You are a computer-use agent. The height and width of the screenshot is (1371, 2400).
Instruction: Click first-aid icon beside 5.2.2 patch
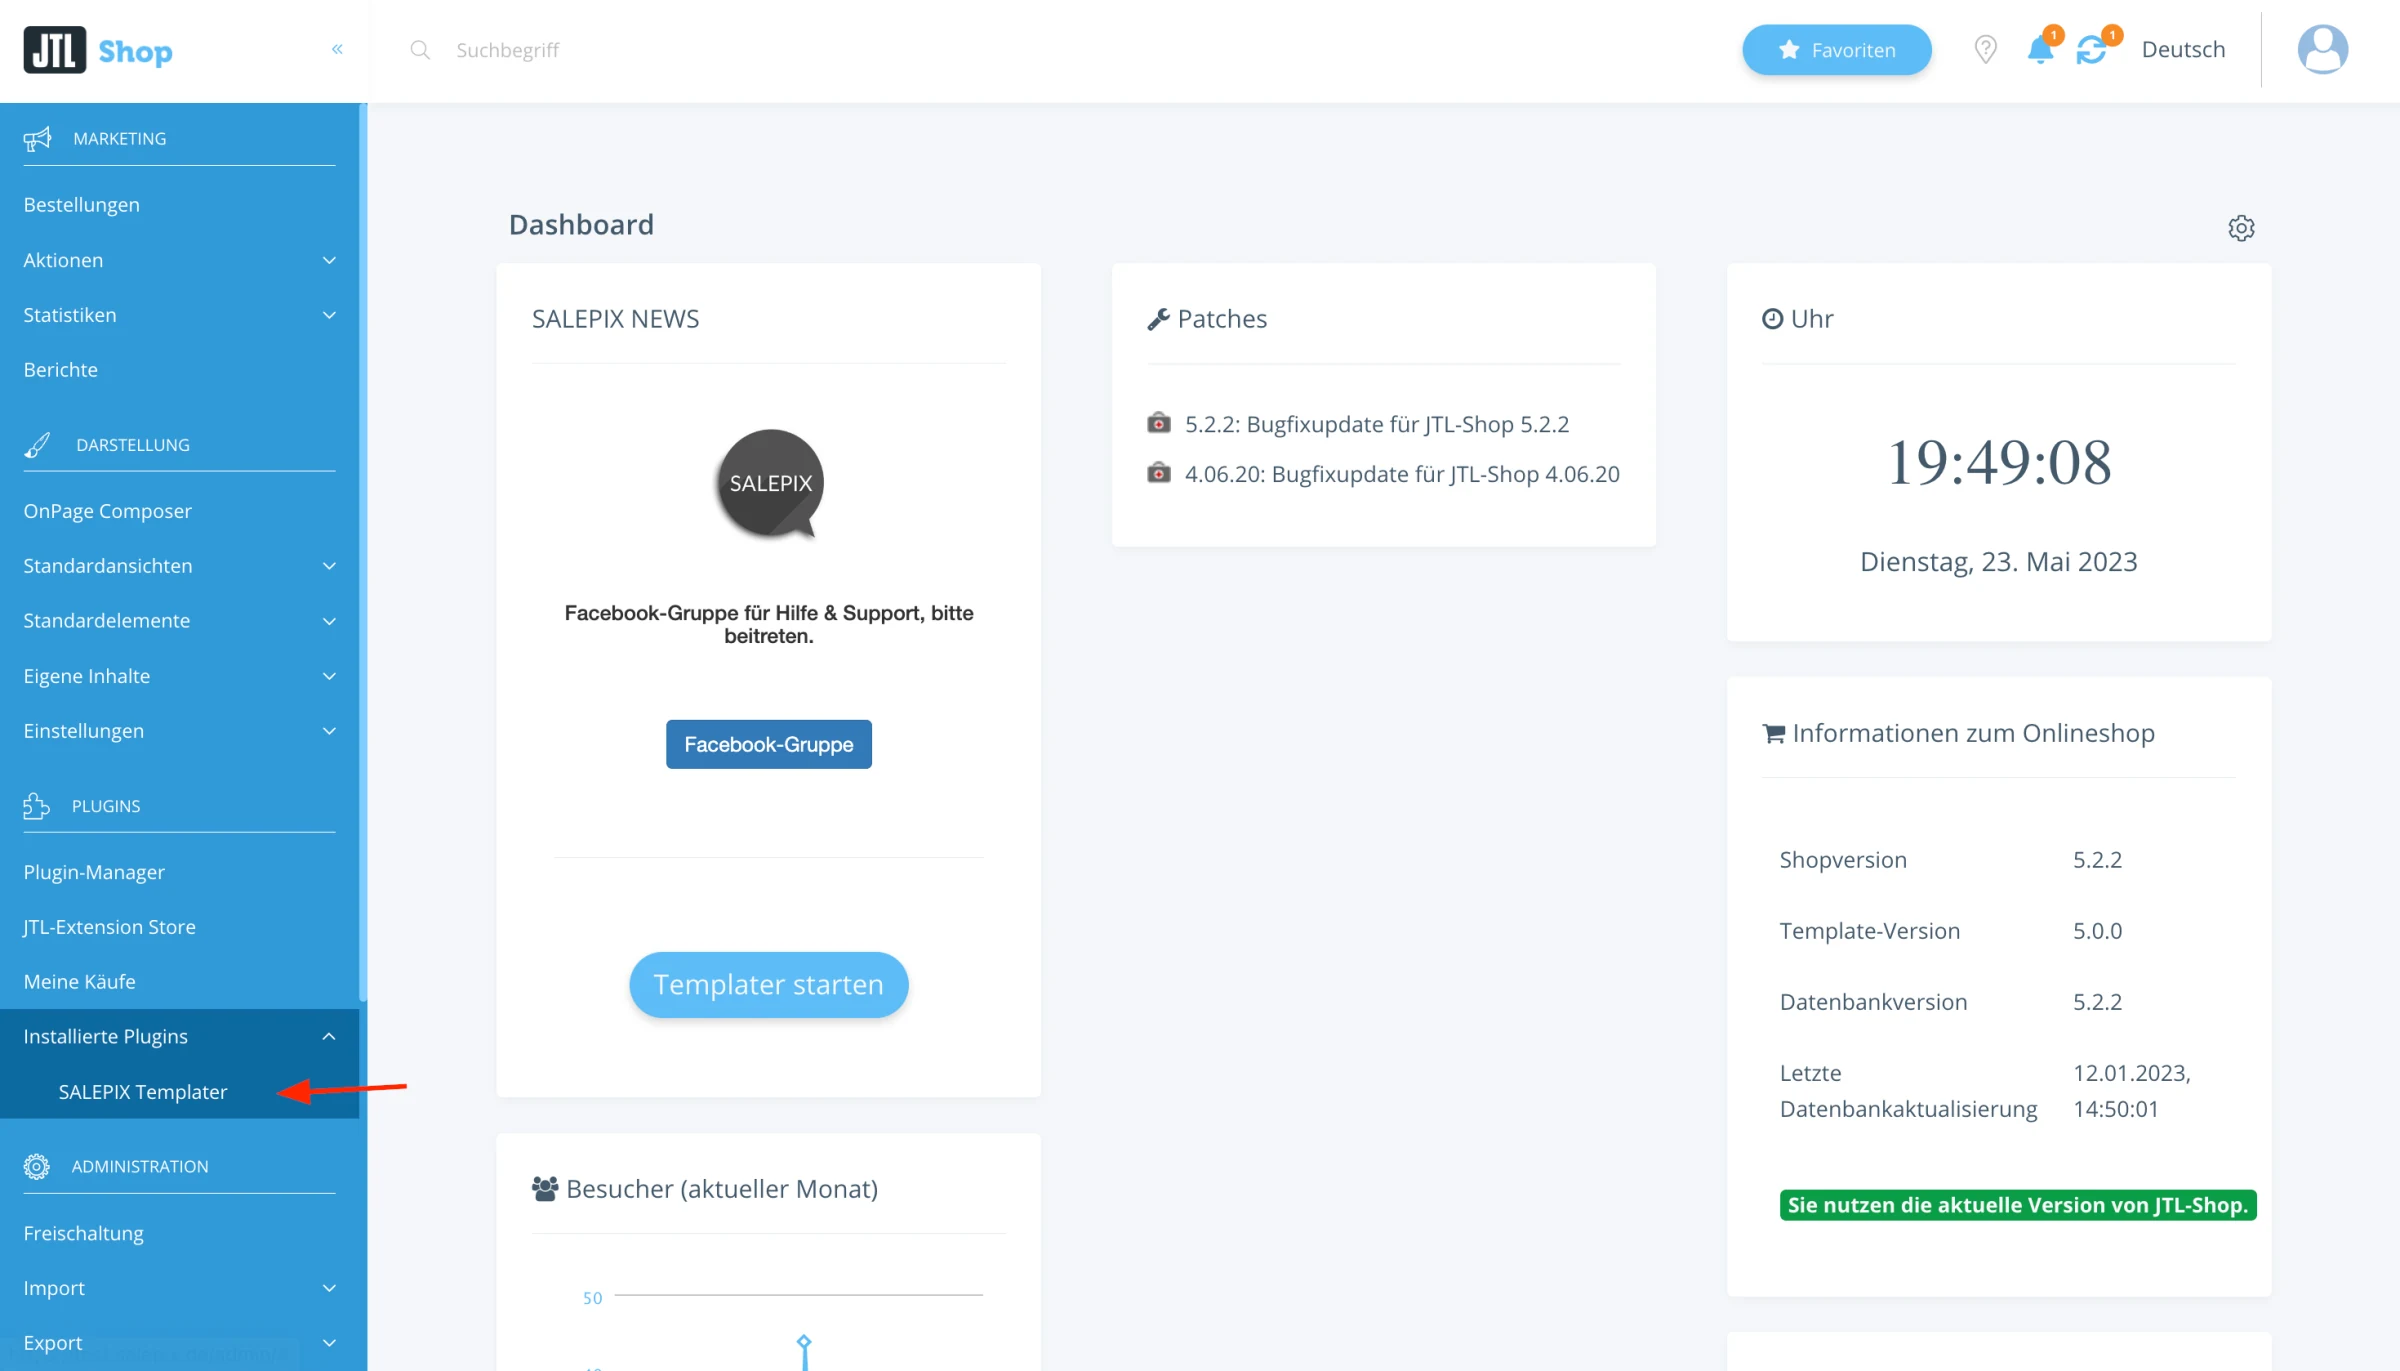1158,423
